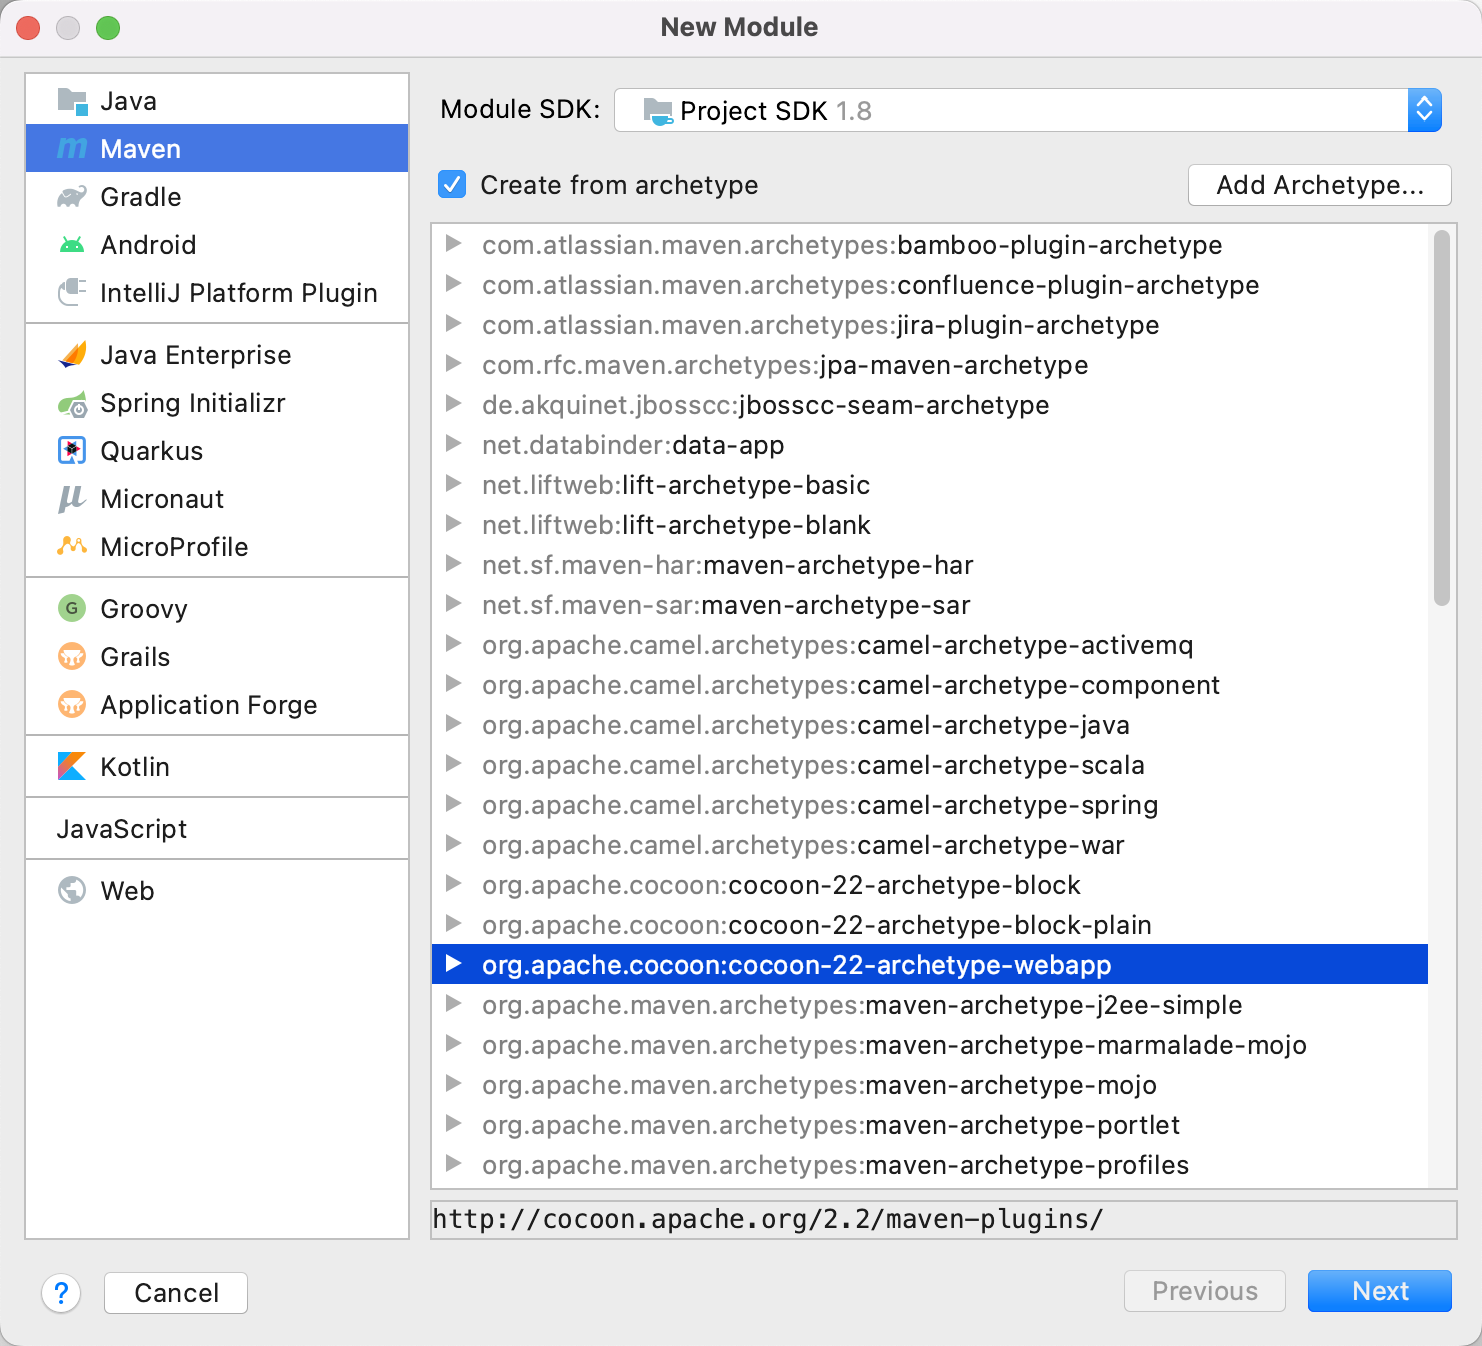Click the Quarkus icon
This screenshot has height=1346, width=1482.
[72, 451]
